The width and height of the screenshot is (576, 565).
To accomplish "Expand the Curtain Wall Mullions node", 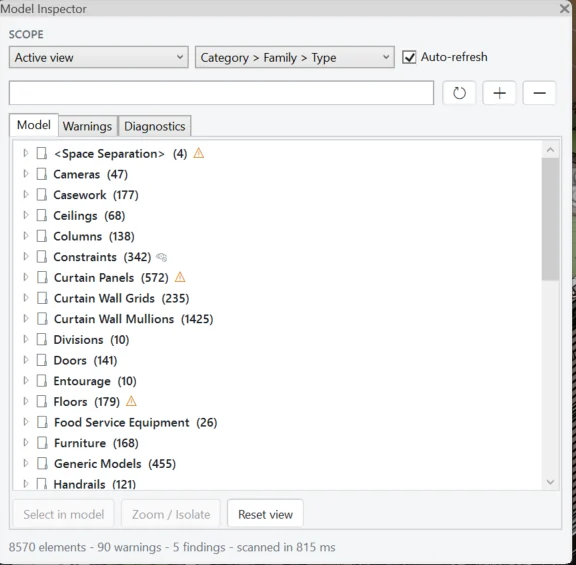I will coord(25,318).
